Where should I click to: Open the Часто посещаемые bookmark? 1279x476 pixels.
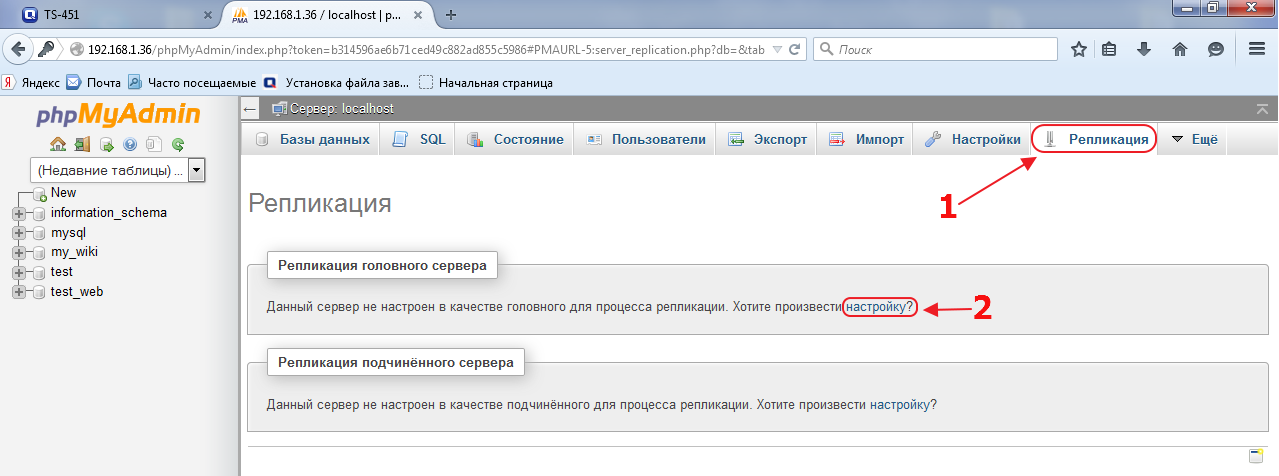191,83
